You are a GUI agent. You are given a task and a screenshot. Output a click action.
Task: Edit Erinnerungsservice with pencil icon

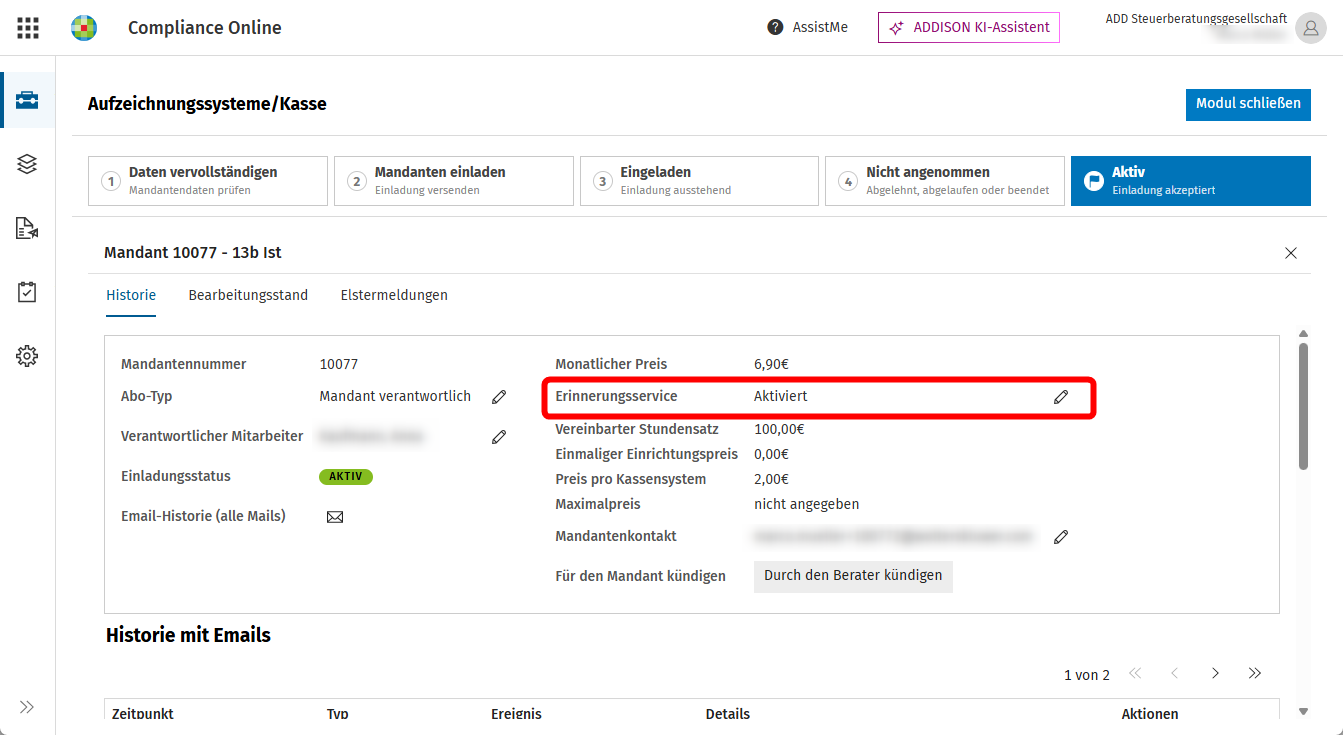point(1061,397)
